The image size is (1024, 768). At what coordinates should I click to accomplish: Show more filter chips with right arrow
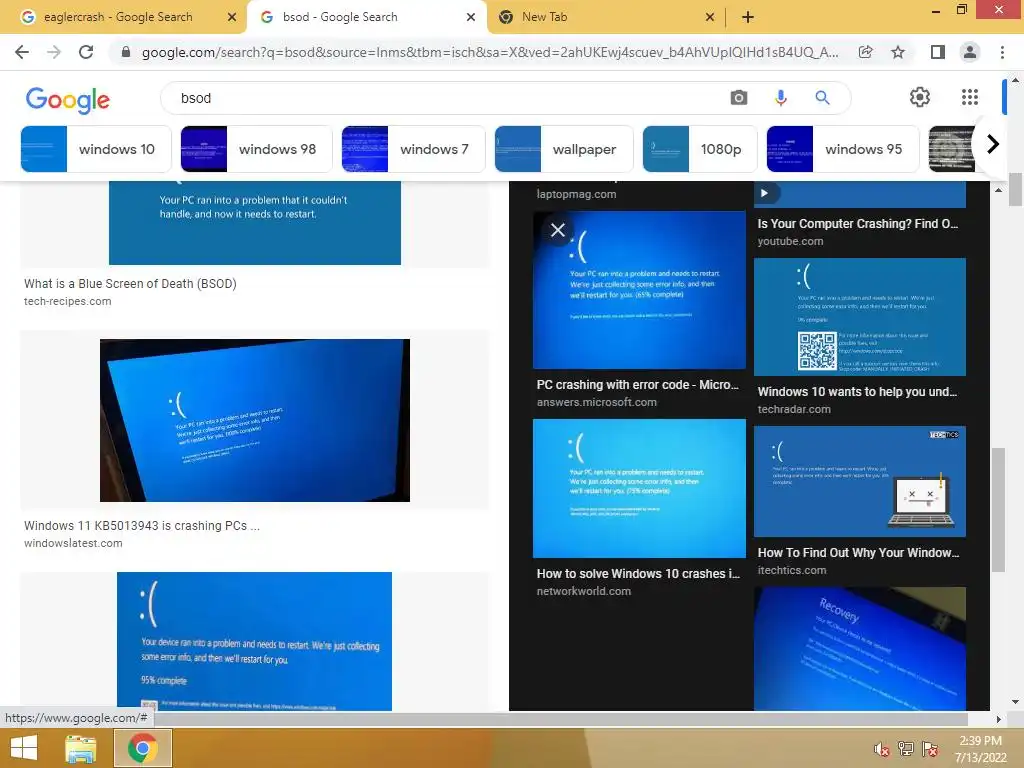[992, 144]
